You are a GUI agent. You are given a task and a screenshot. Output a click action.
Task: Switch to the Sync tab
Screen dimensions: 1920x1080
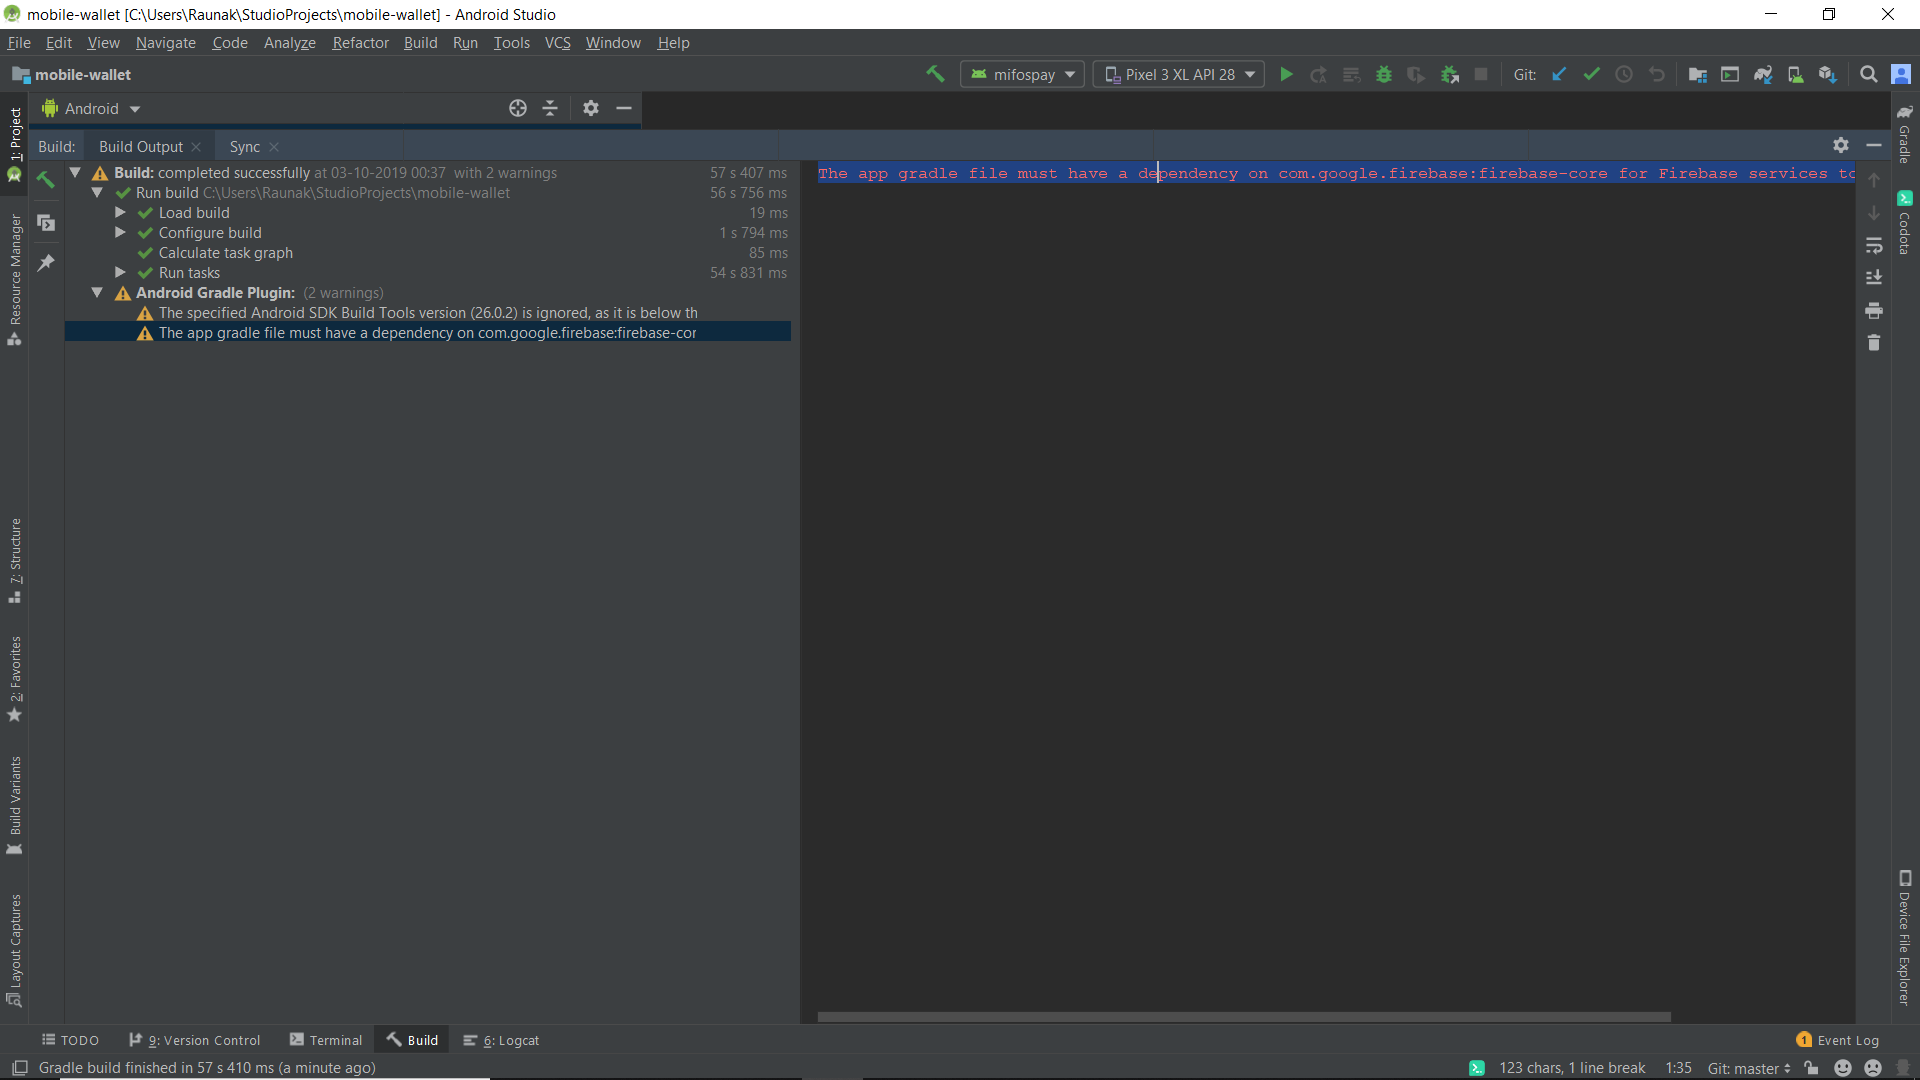pos(244,146)
